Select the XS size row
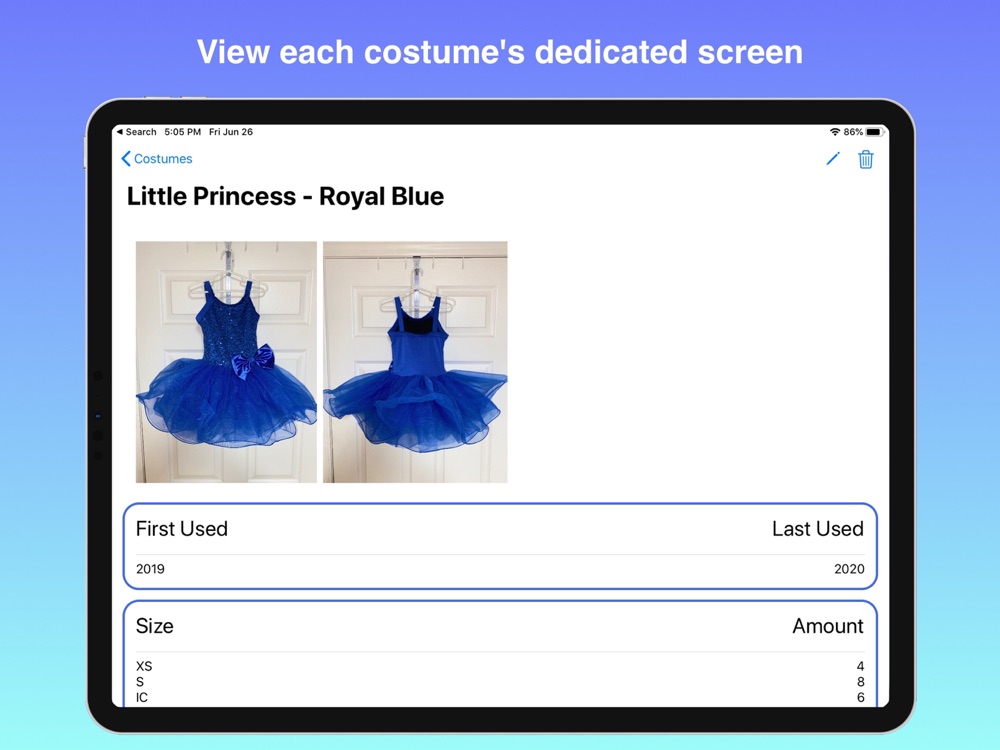The height and width of the screenshot is (750, 1000). (144, 666)
